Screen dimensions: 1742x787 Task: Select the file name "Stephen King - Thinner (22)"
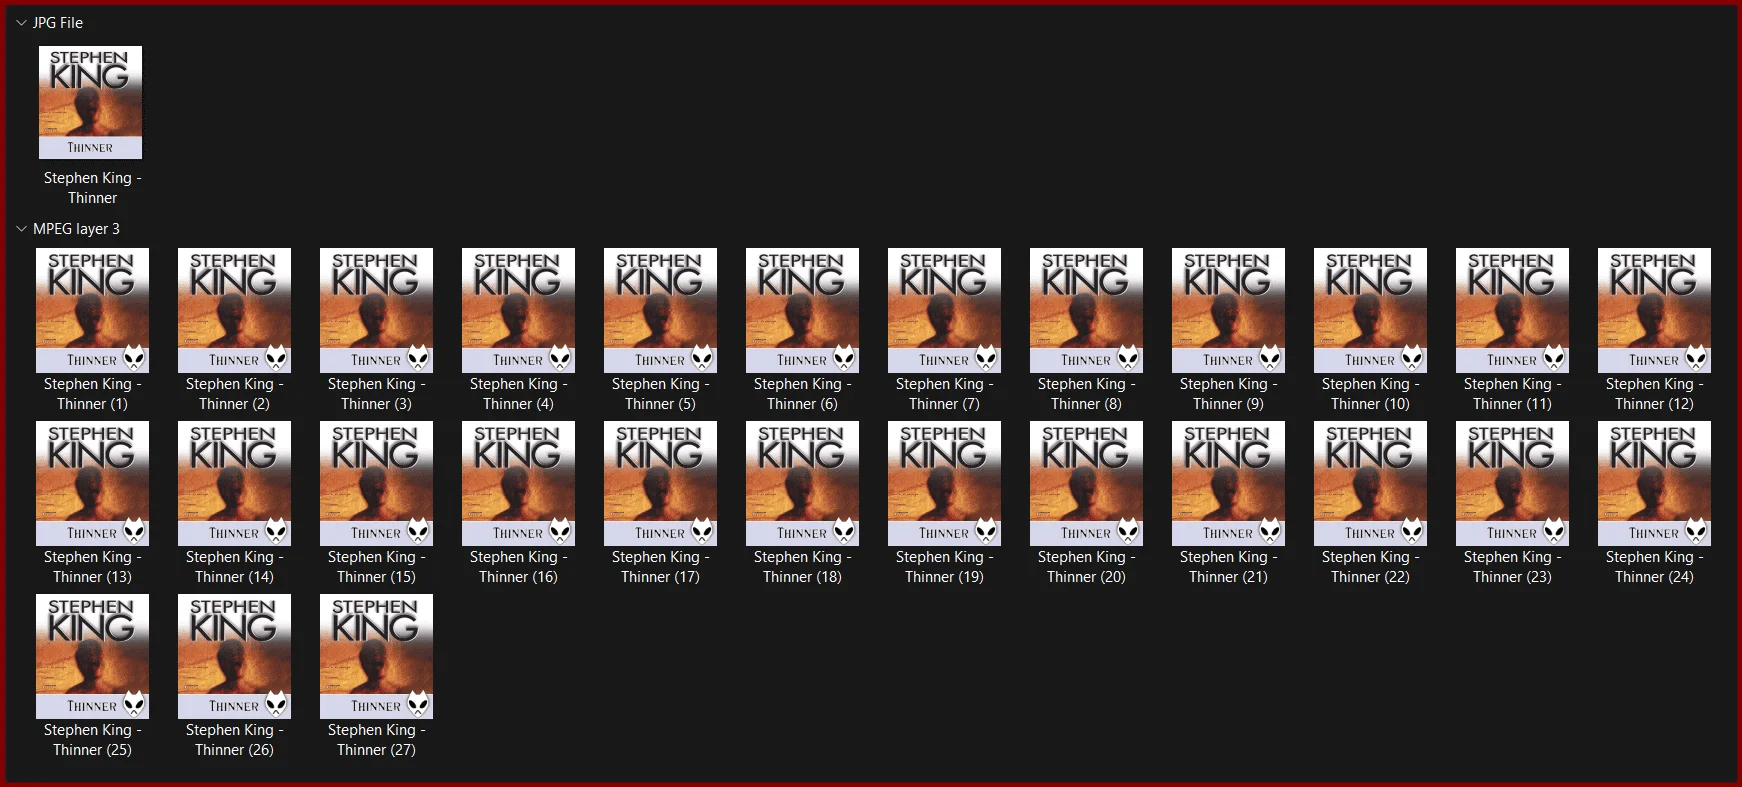[x=1370, y=567]
